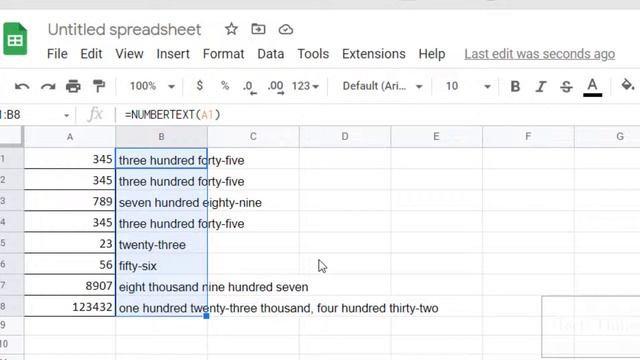Screen dimensions: 640x360
Task: Increase decimal places
Action: click(276, 87)
